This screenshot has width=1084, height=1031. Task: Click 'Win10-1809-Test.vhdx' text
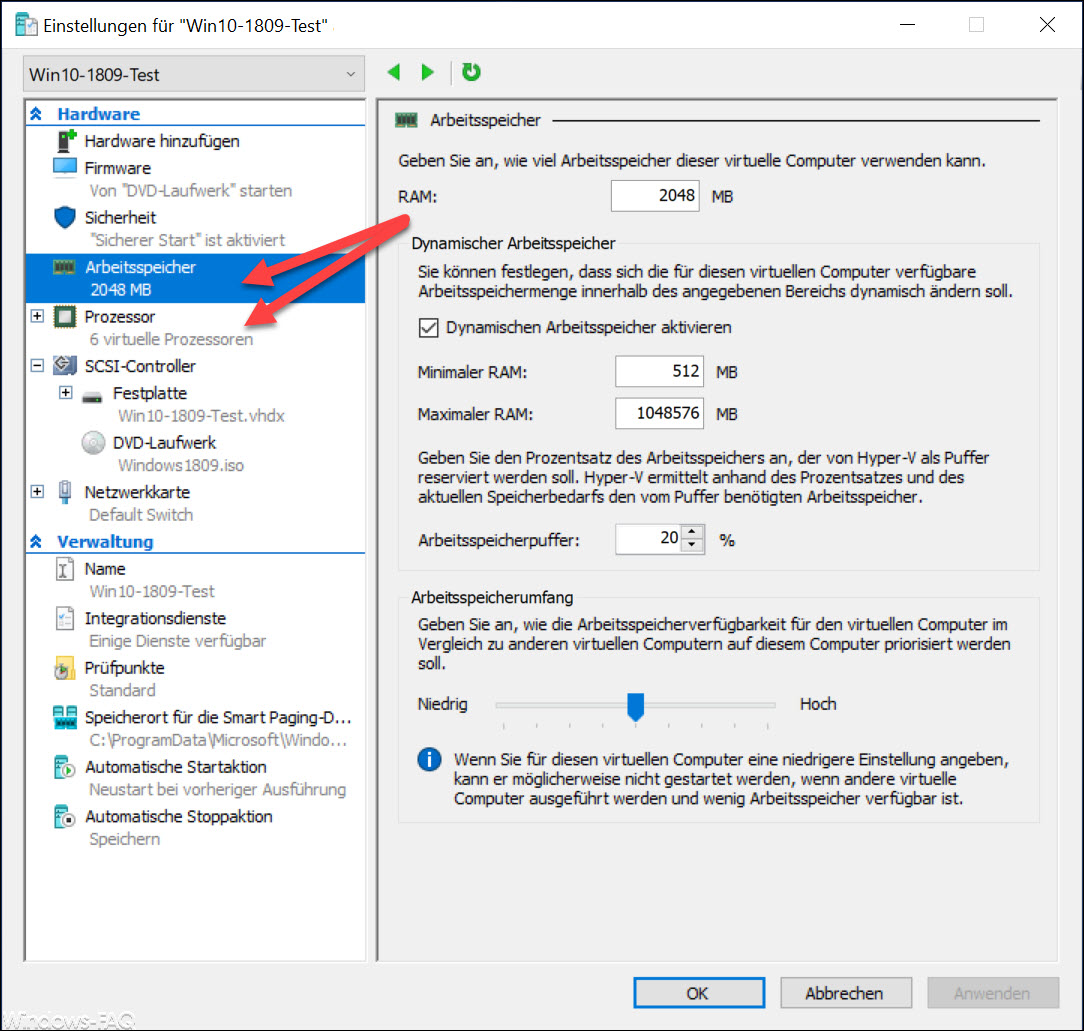coord(201,416)
